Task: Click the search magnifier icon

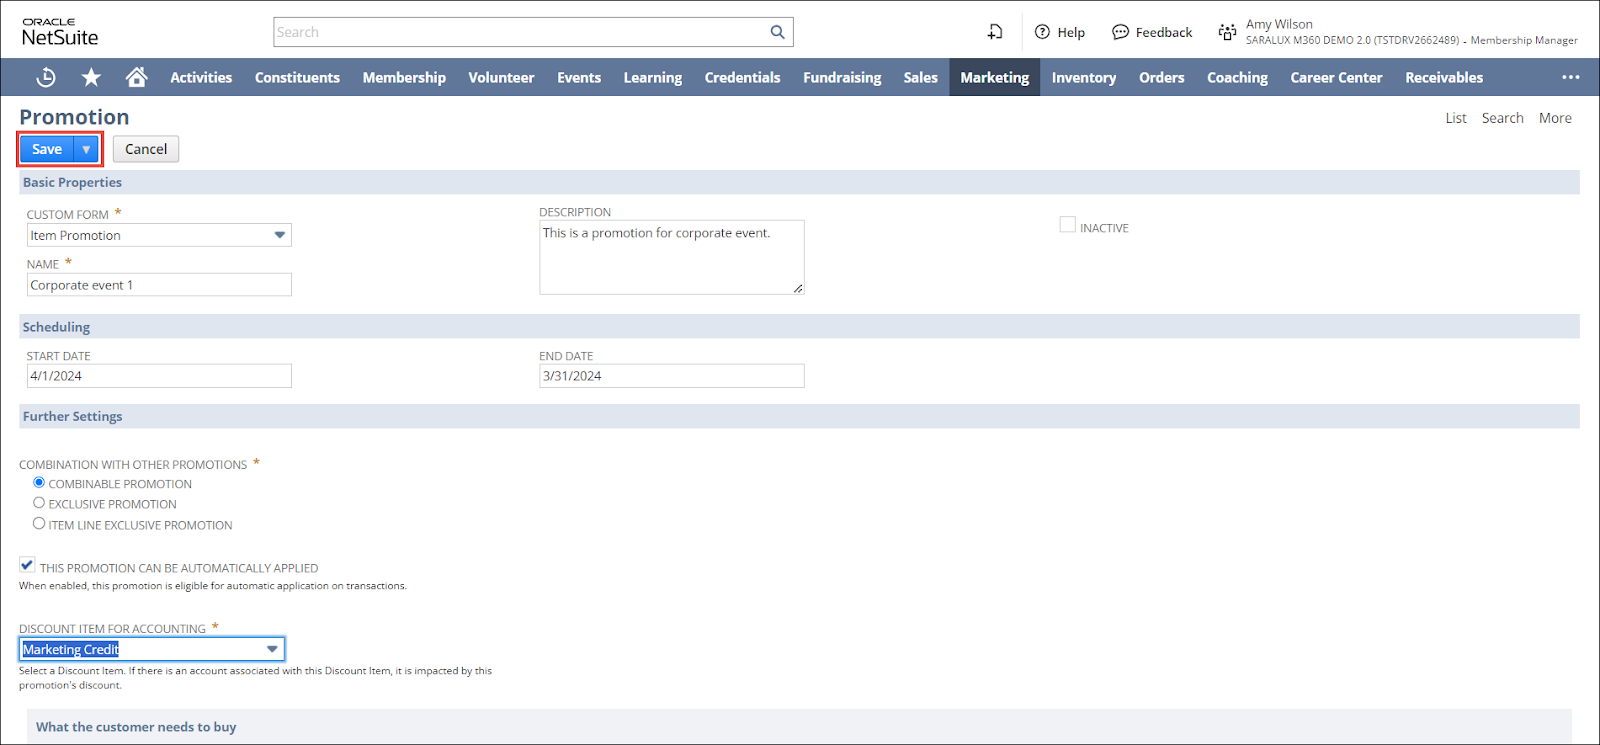Action: [x=777, y=32]
